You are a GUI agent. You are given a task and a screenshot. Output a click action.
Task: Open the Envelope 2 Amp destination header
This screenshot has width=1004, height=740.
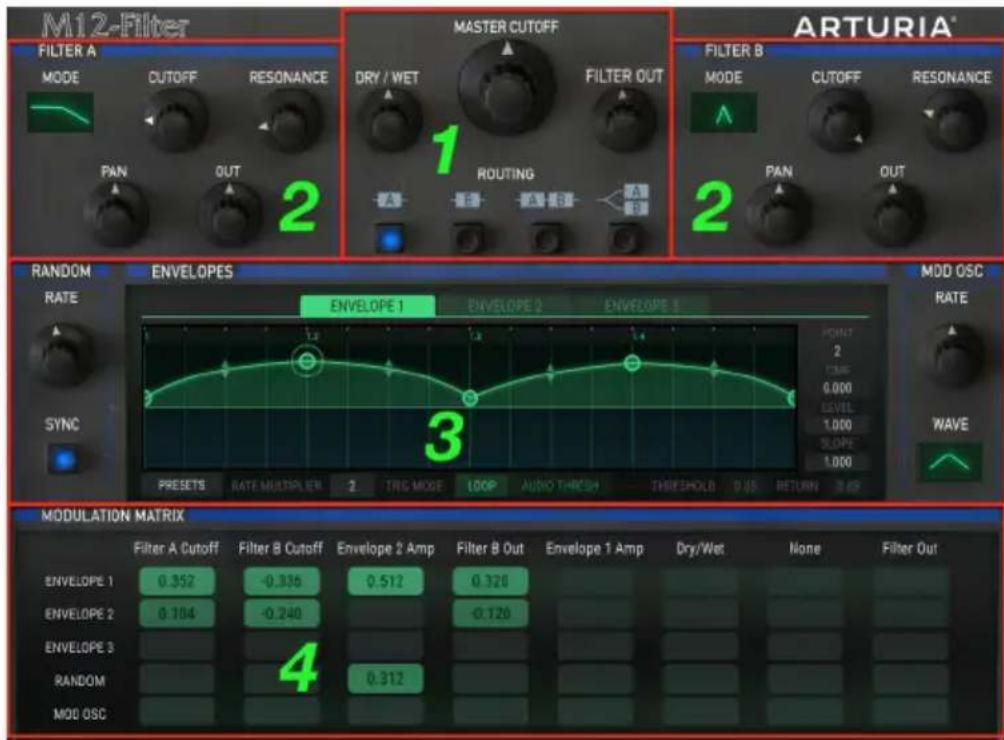coord(385,549)
